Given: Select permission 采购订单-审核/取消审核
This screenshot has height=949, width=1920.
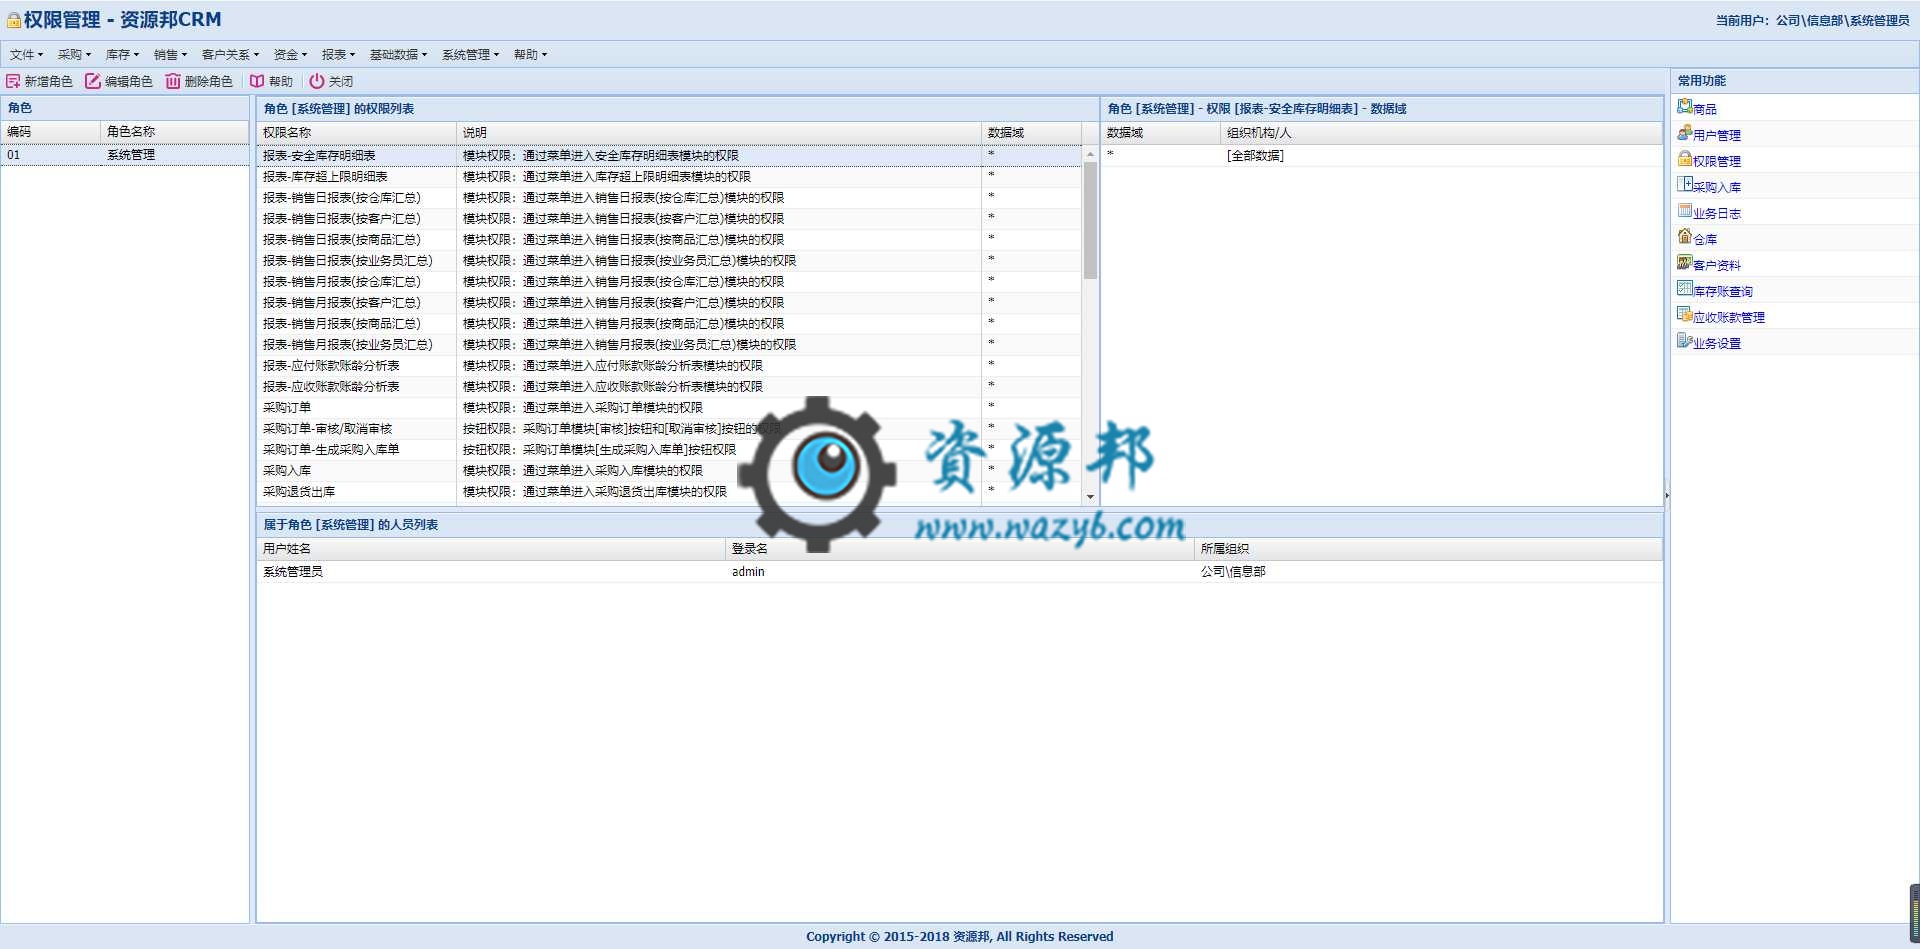Looking at the screenshot, I should coord(669,428).
